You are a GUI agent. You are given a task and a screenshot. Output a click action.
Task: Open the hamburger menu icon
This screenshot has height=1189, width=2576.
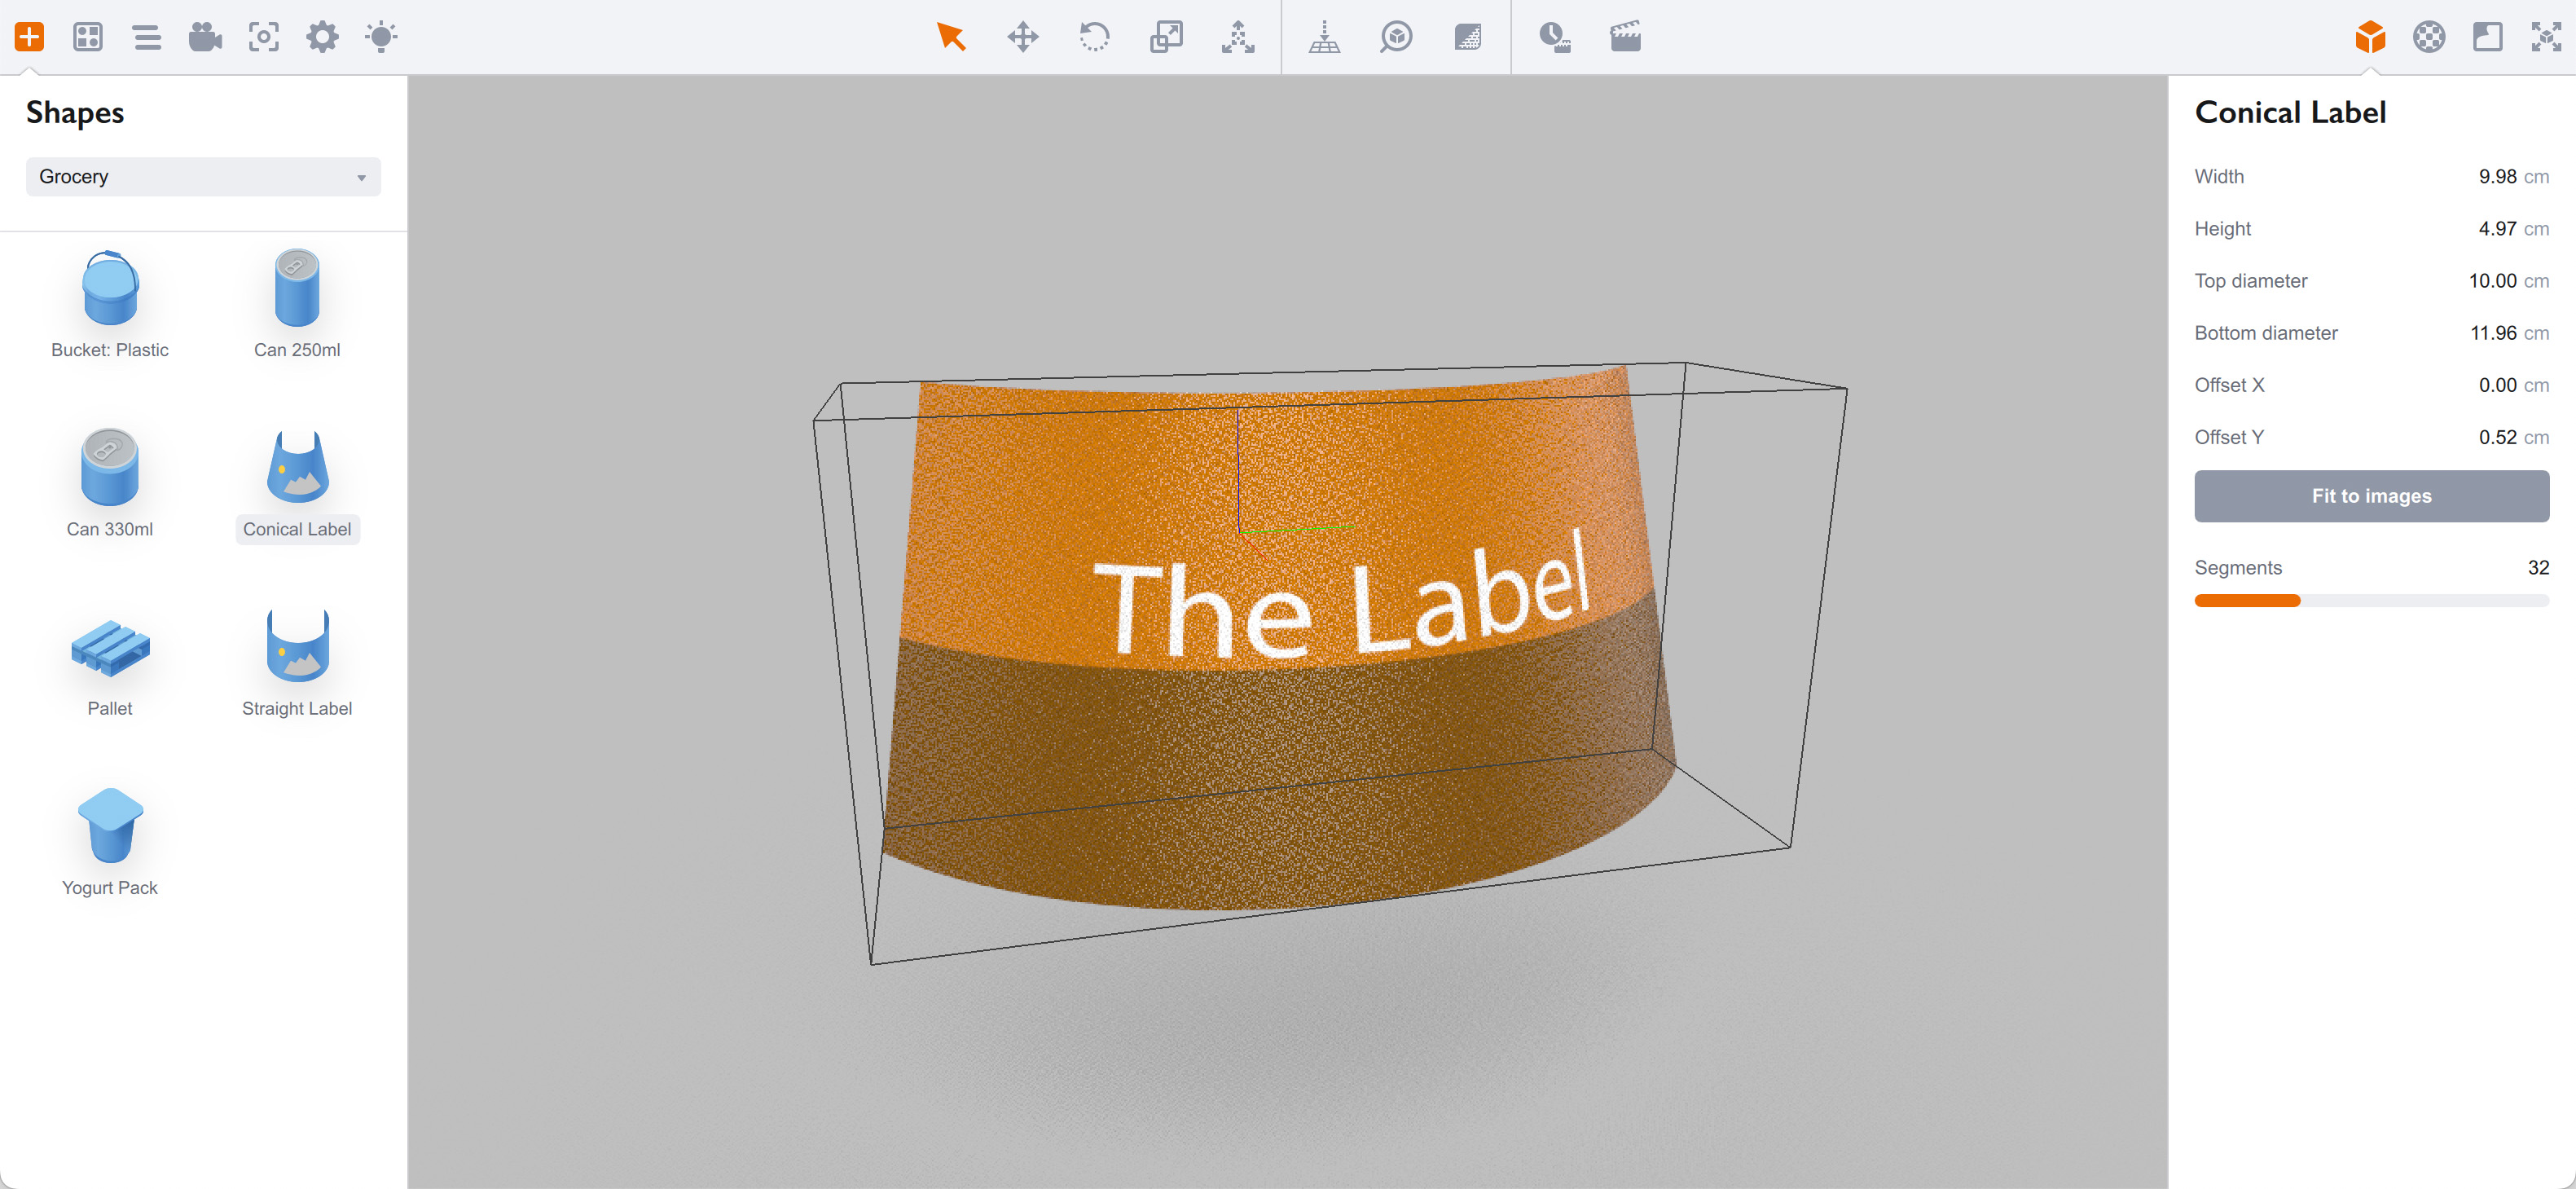coord(147,37)
